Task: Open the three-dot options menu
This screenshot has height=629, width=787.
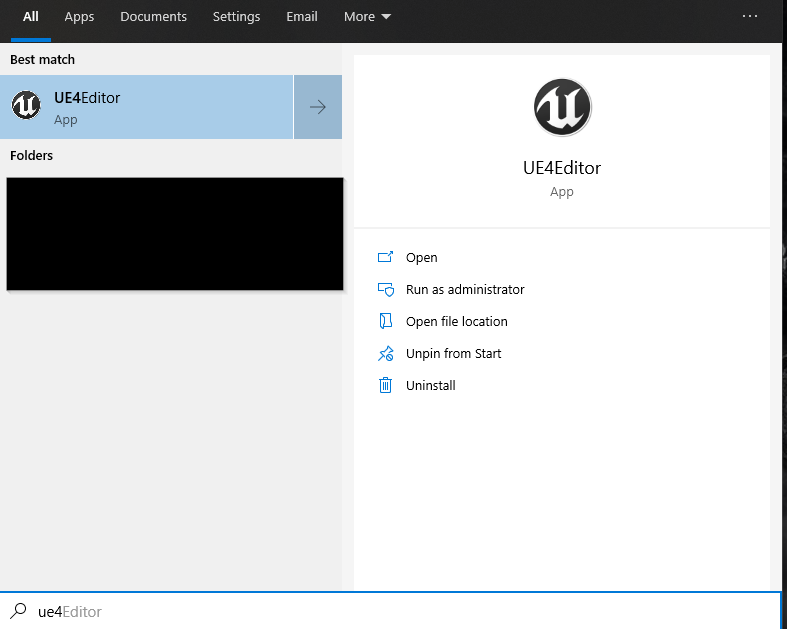Action: pos(750,16)
